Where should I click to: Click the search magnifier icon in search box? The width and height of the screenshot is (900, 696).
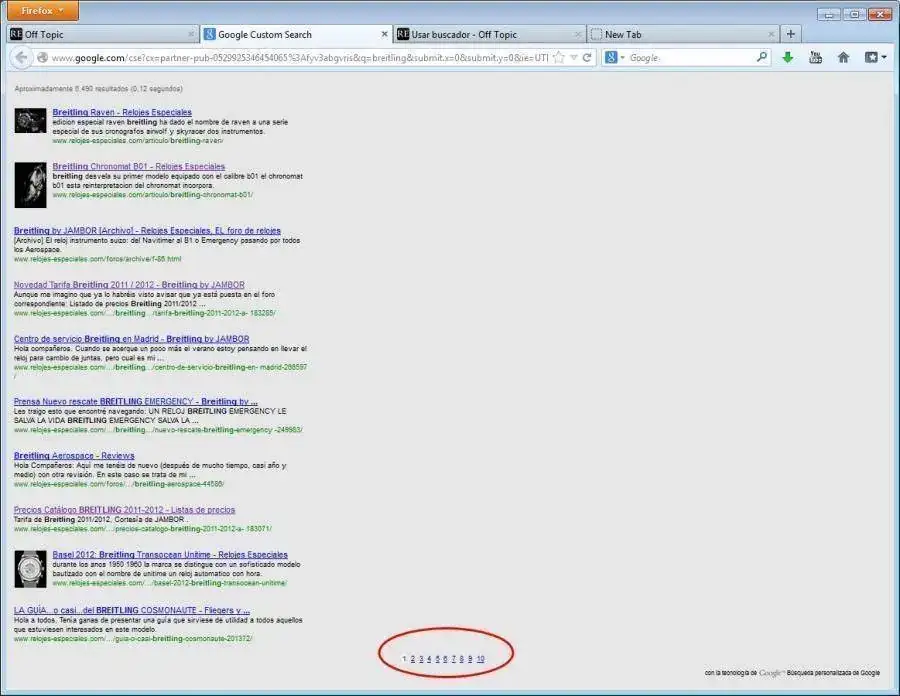point(762,58)
